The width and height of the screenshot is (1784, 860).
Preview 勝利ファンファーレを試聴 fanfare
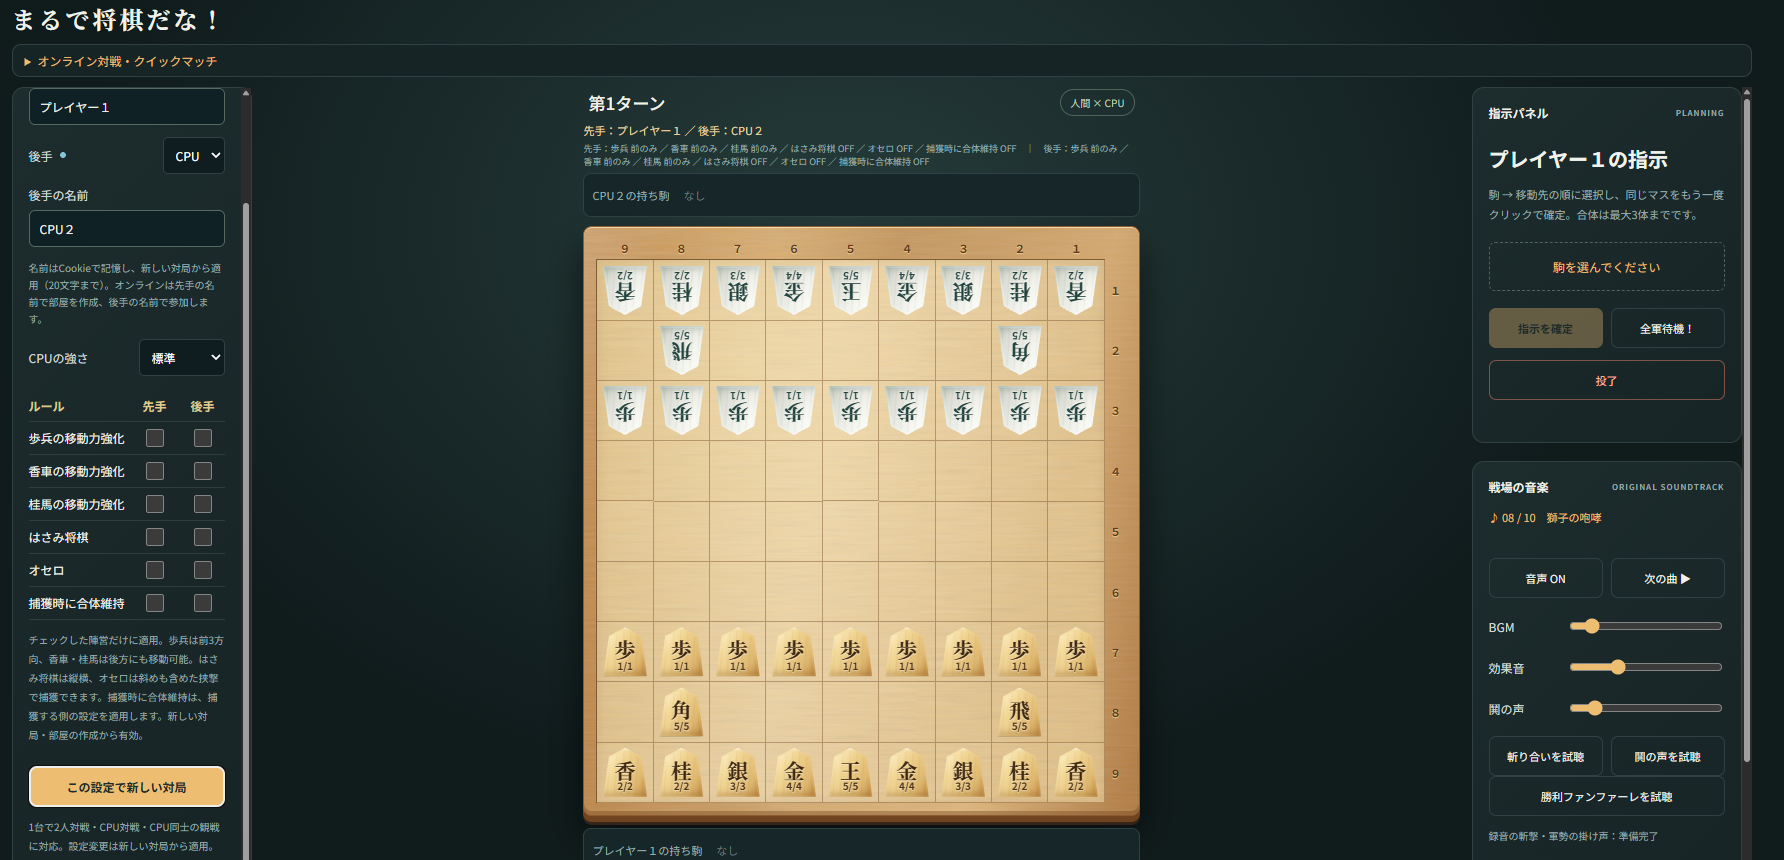[x=1606, y=796]
